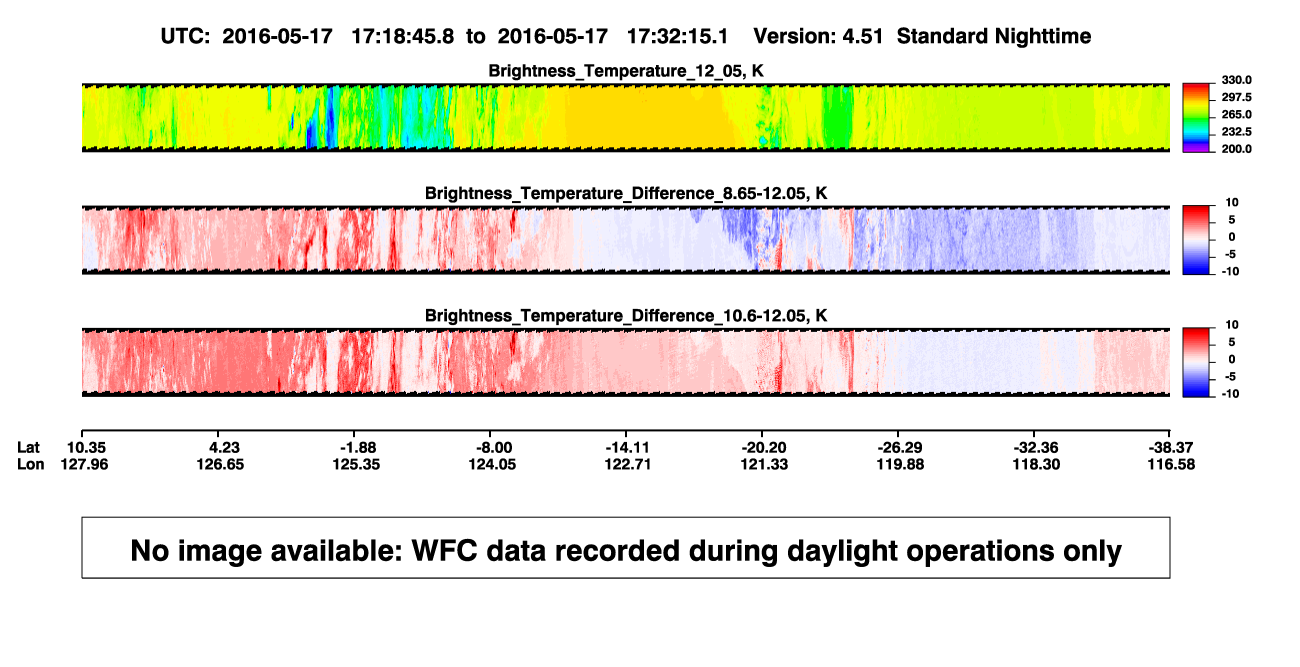Click the '330.0' color scale value
This screenshot has height=667, width=1300.
pyautogui.click(x=1238, y=80)
